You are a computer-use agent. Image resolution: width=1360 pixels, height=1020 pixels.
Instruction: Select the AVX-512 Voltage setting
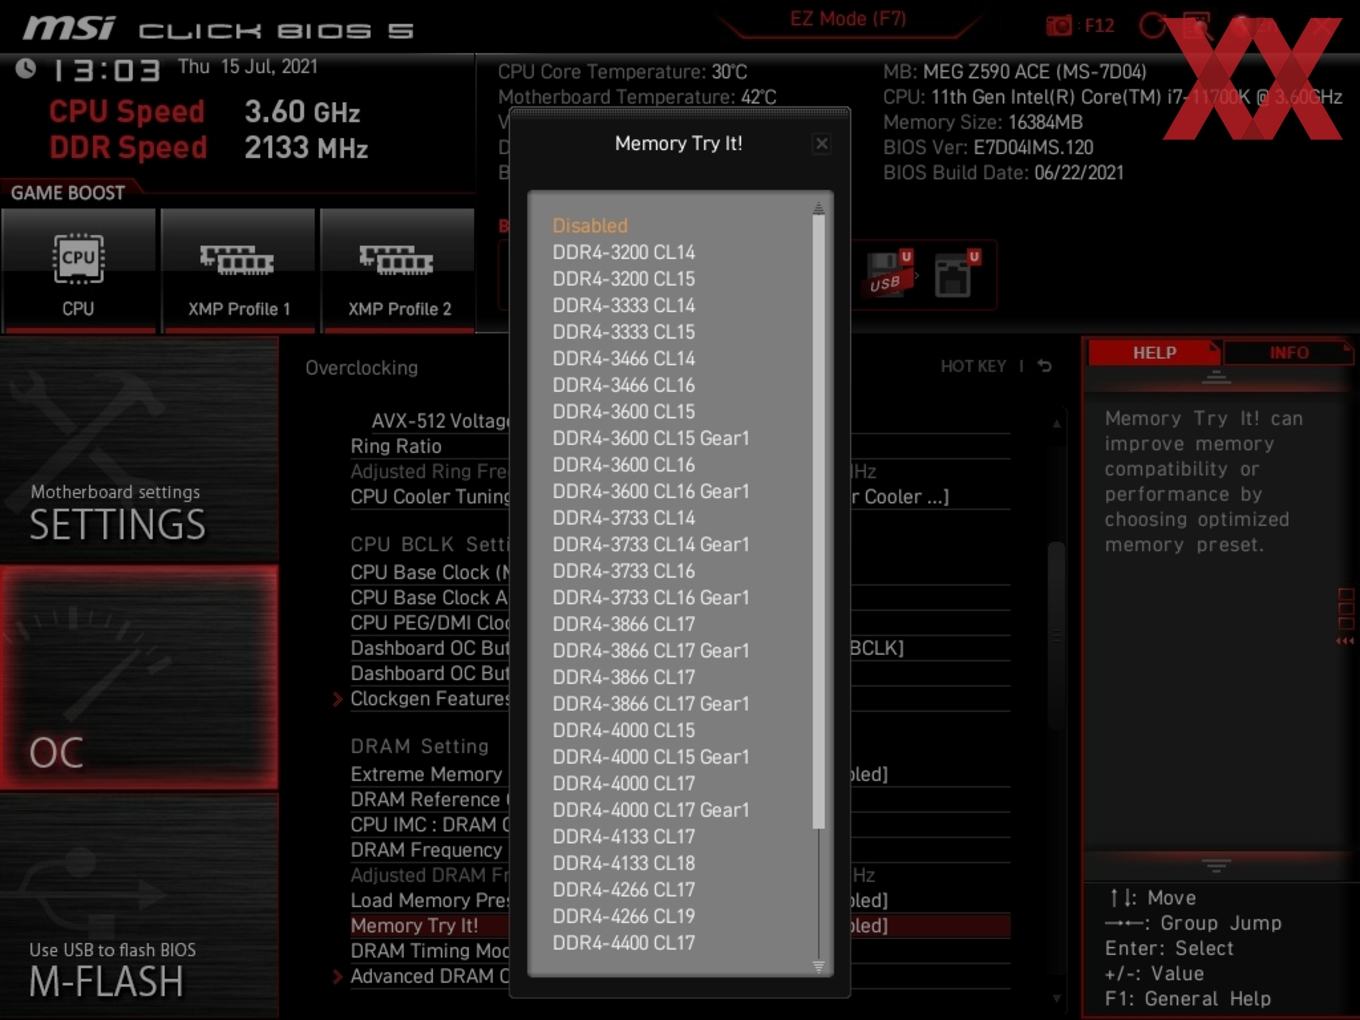440,421
